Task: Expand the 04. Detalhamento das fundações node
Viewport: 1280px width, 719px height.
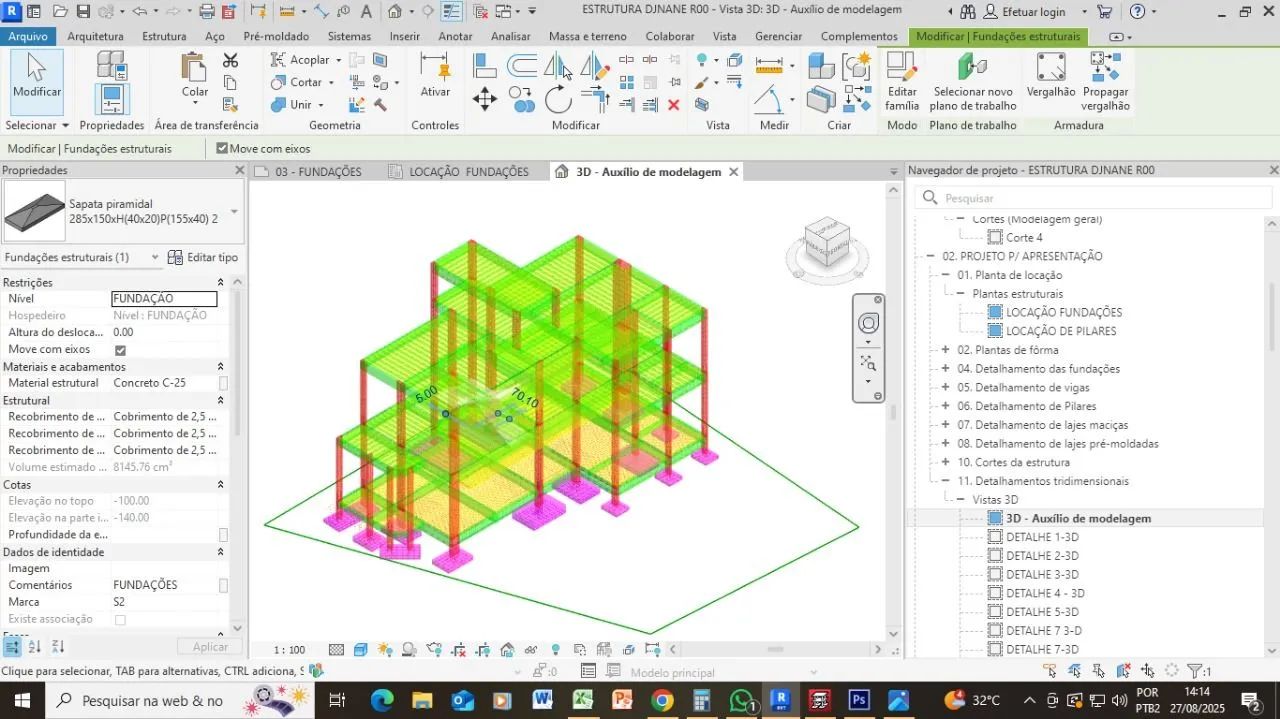Action: pyautogui.click(x=945, y=368)
